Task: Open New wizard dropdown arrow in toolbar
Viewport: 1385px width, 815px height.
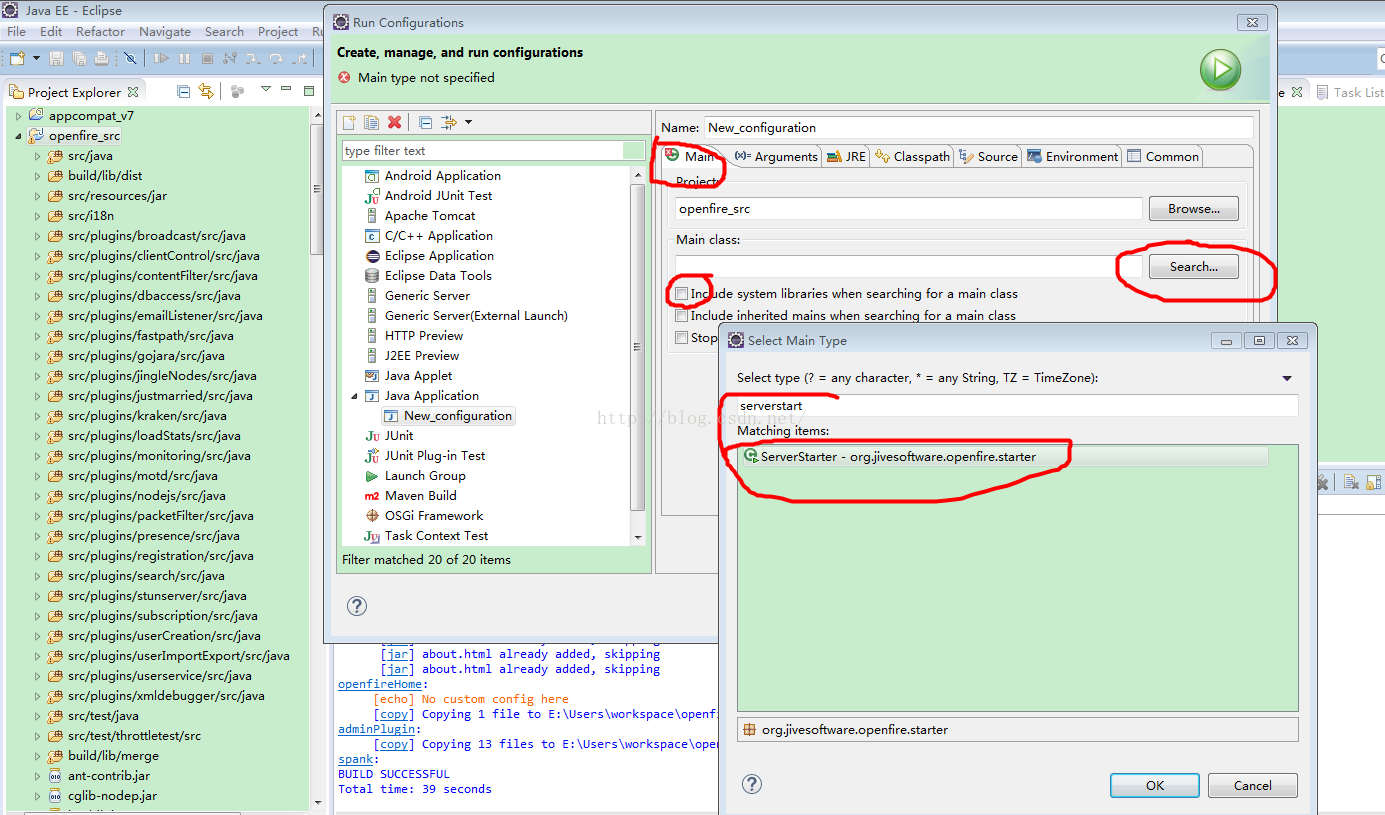Action: point(36,59)
